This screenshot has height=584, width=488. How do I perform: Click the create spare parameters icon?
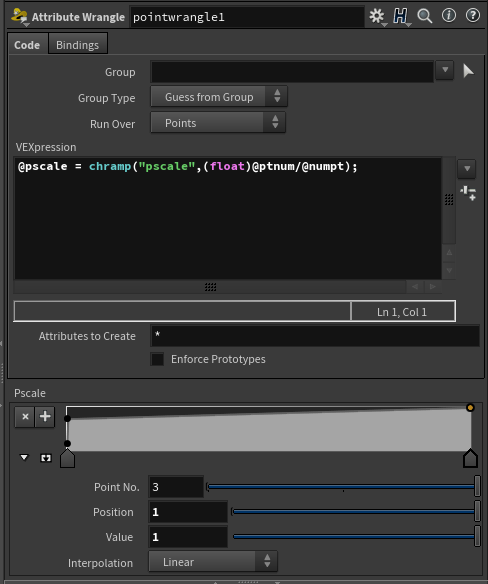point(468,193)
